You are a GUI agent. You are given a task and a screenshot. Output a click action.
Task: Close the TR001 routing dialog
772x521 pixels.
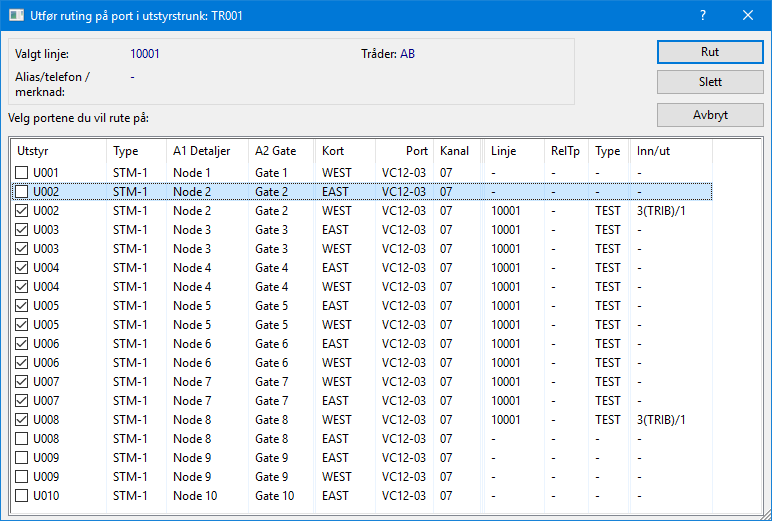click(747, 15)
